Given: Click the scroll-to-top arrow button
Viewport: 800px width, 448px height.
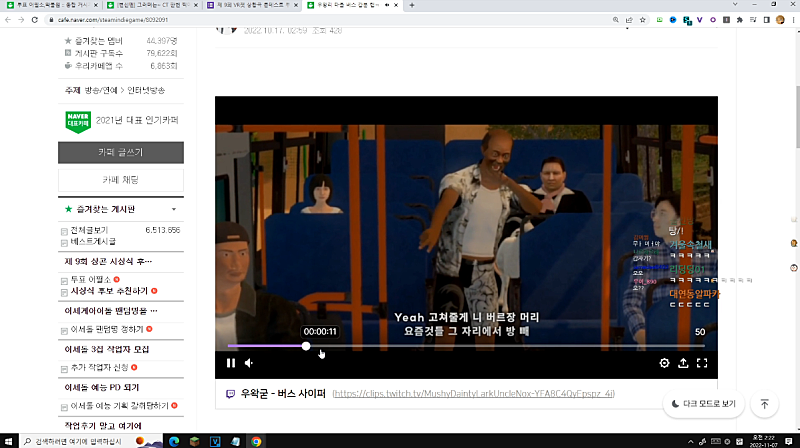Looking at the screenshot, I should 764,404.
